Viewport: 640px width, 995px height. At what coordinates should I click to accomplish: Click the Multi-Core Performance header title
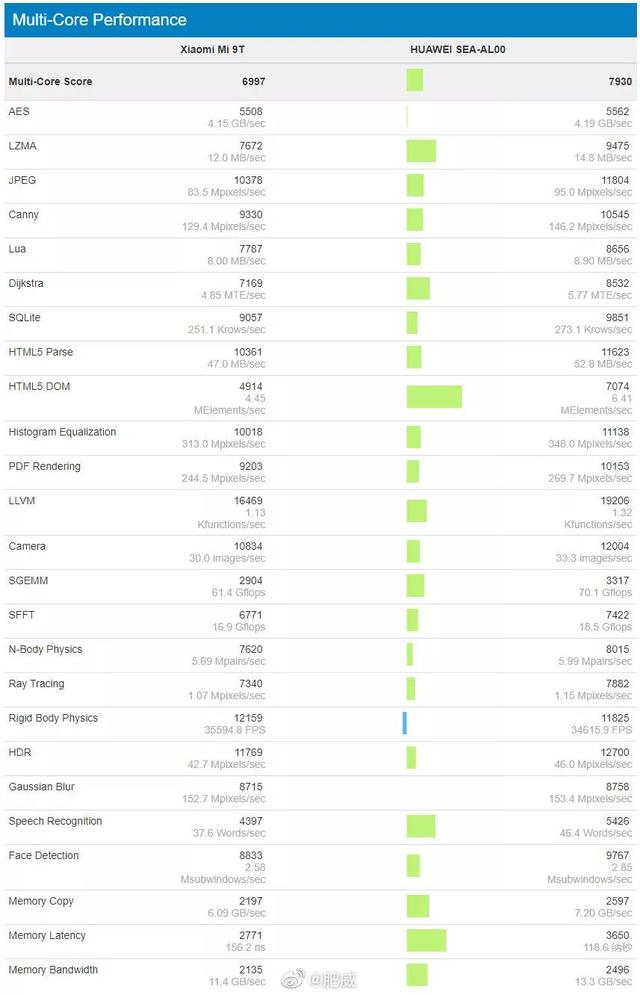pos(99,20)
